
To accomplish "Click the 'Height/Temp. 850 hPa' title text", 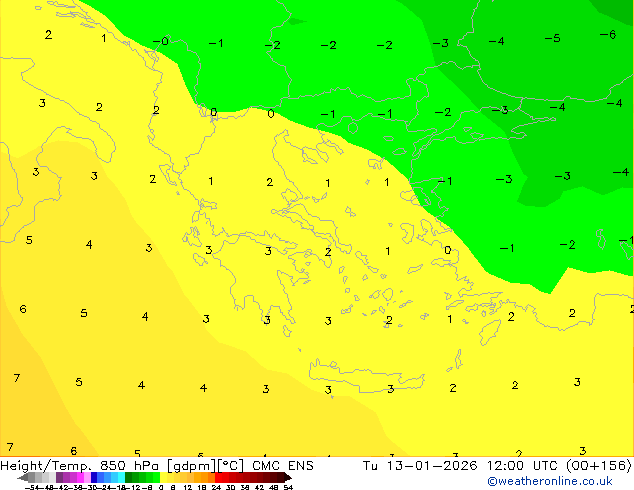I will pos(79,466).
